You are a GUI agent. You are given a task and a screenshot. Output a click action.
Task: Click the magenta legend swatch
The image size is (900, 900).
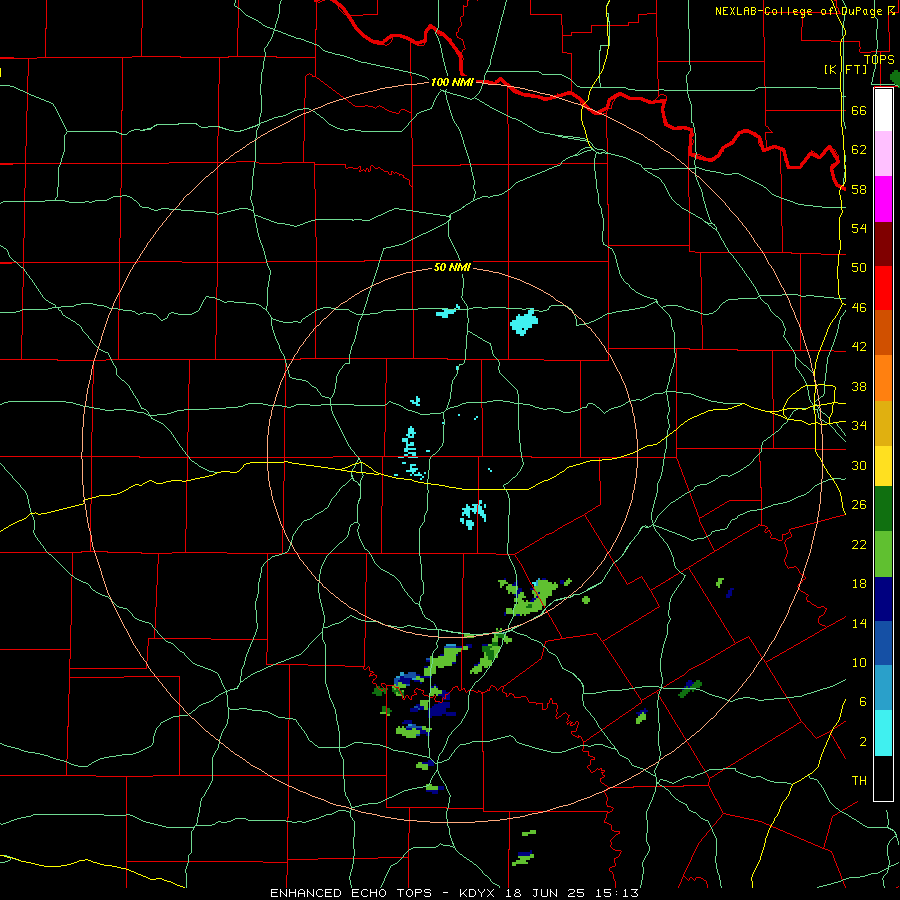pos(883,199)
